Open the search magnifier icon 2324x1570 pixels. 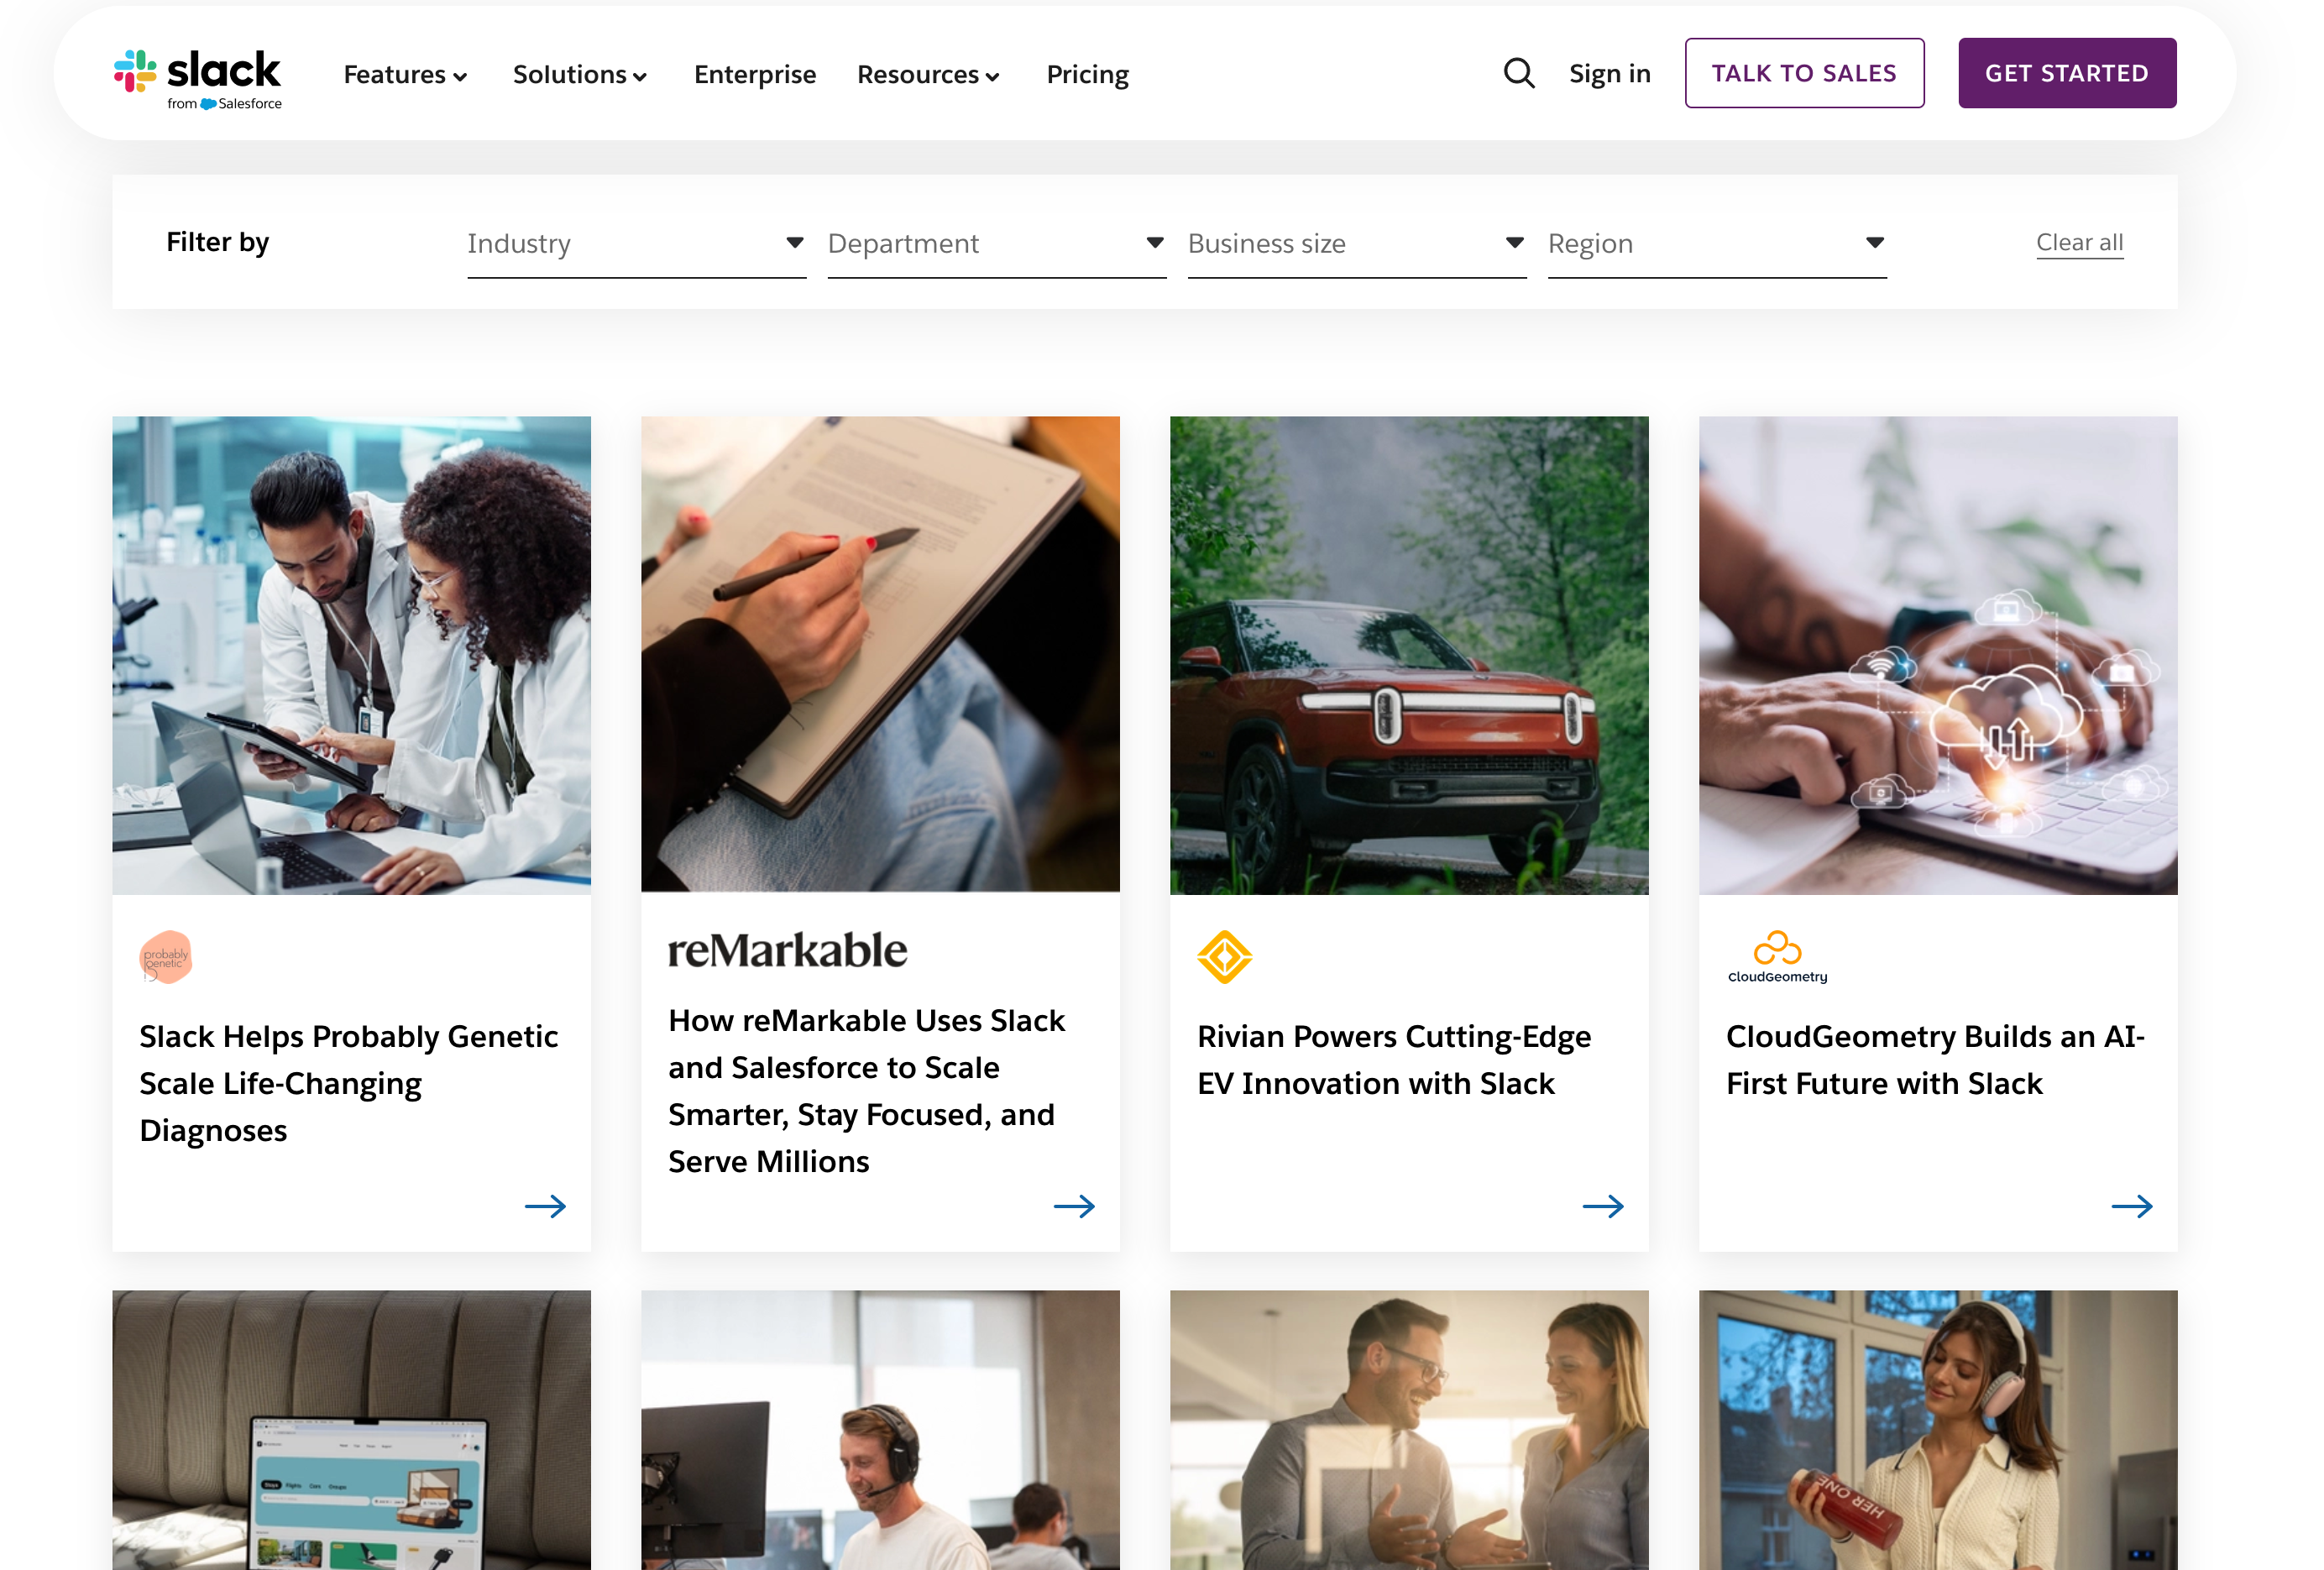1518,73
